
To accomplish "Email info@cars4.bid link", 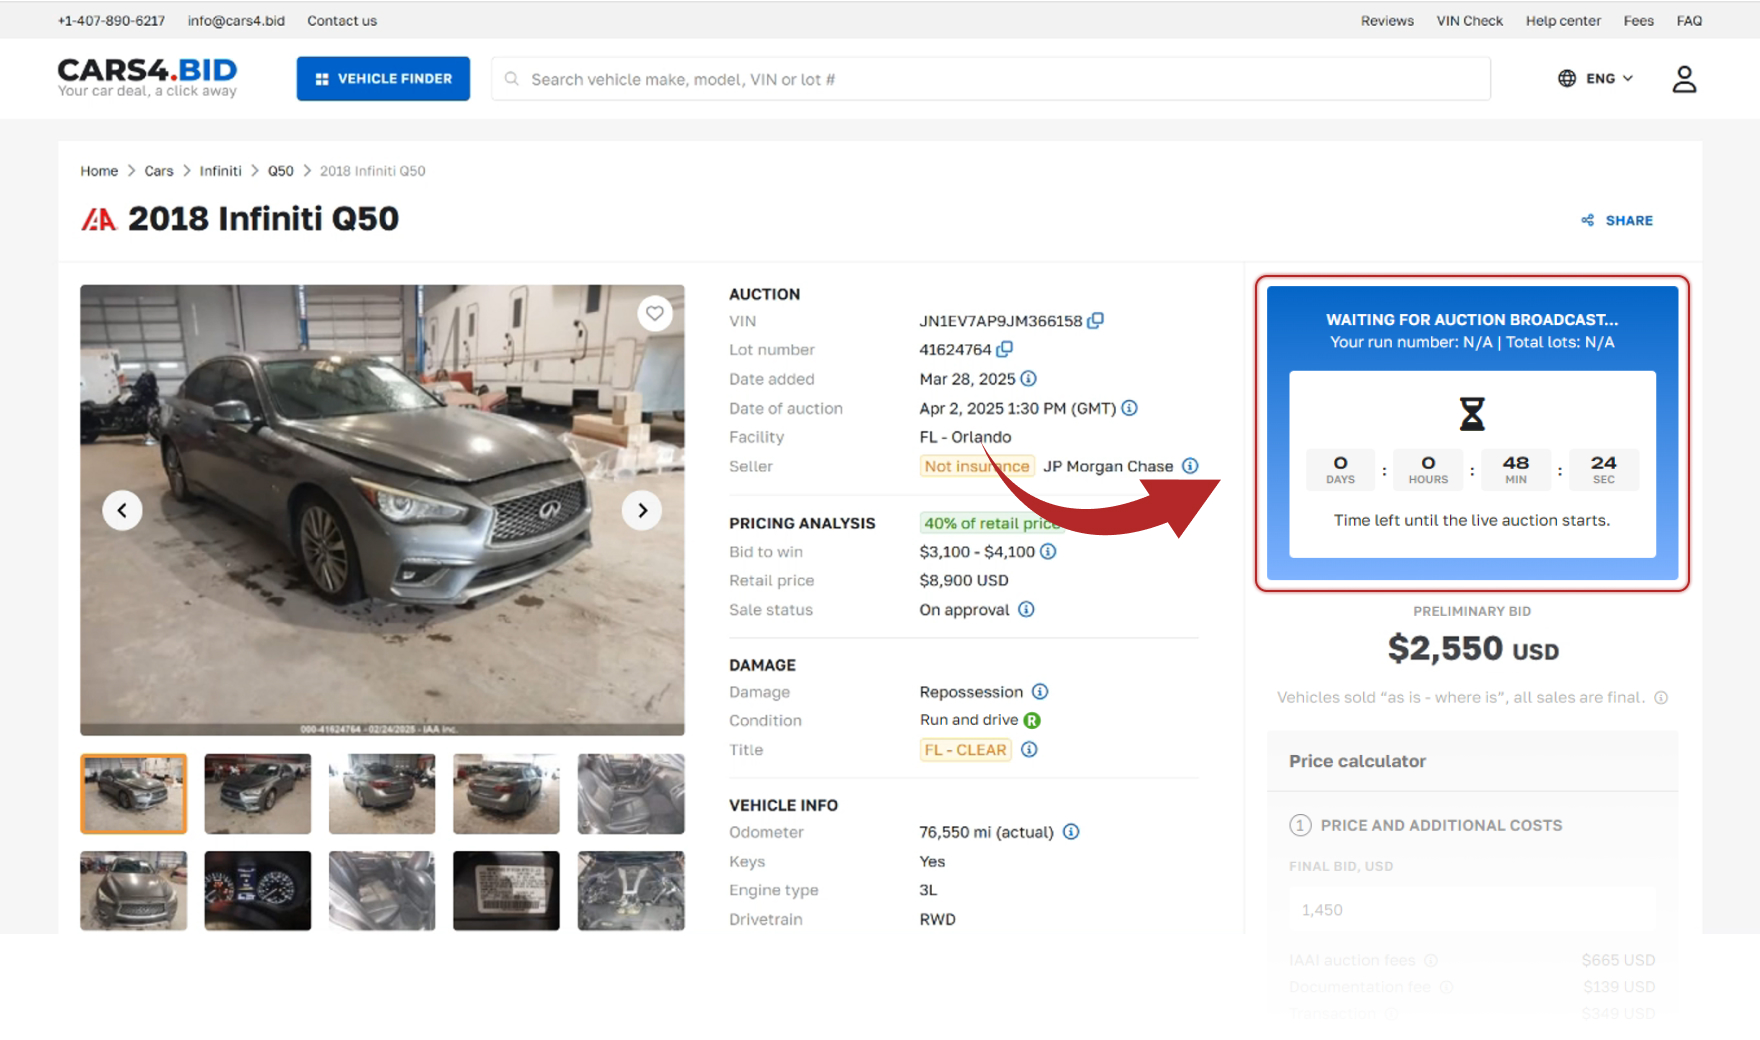I will pos(236,21).
